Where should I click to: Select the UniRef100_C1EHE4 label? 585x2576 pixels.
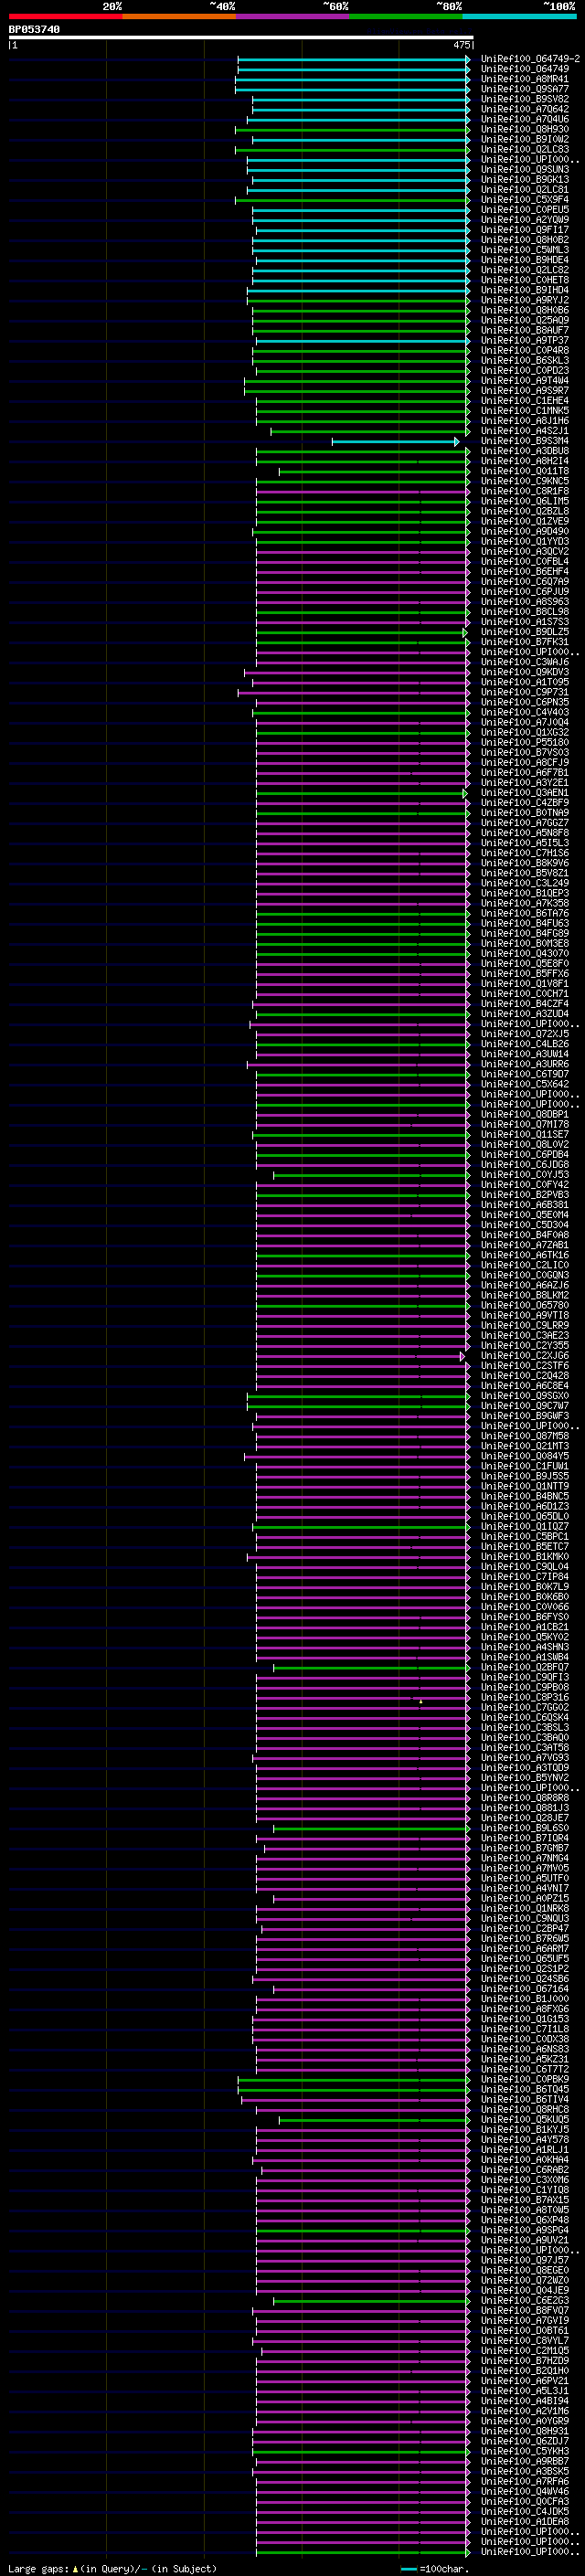525,401
